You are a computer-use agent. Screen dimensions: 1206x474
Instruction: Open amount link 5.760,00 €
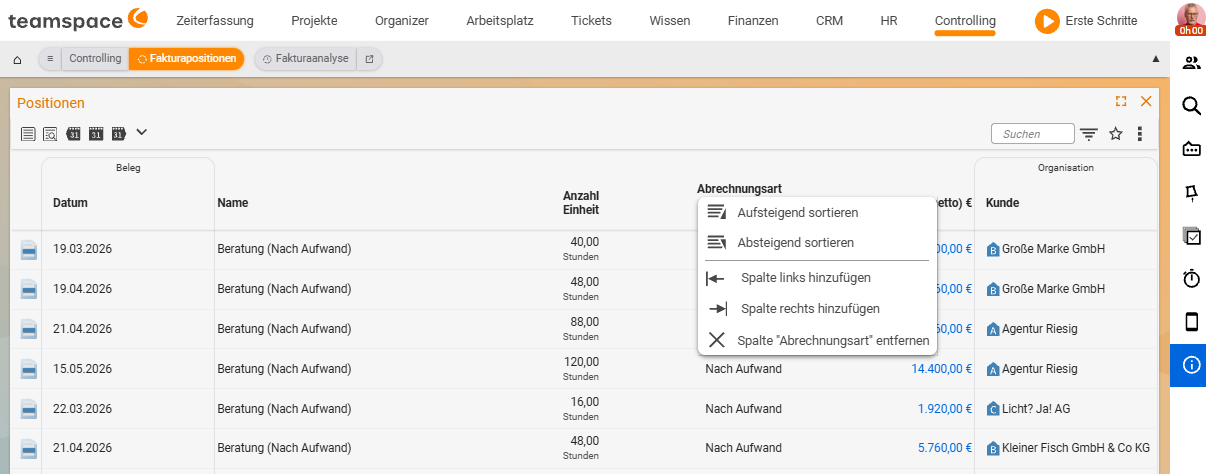(x=945, y=449)
